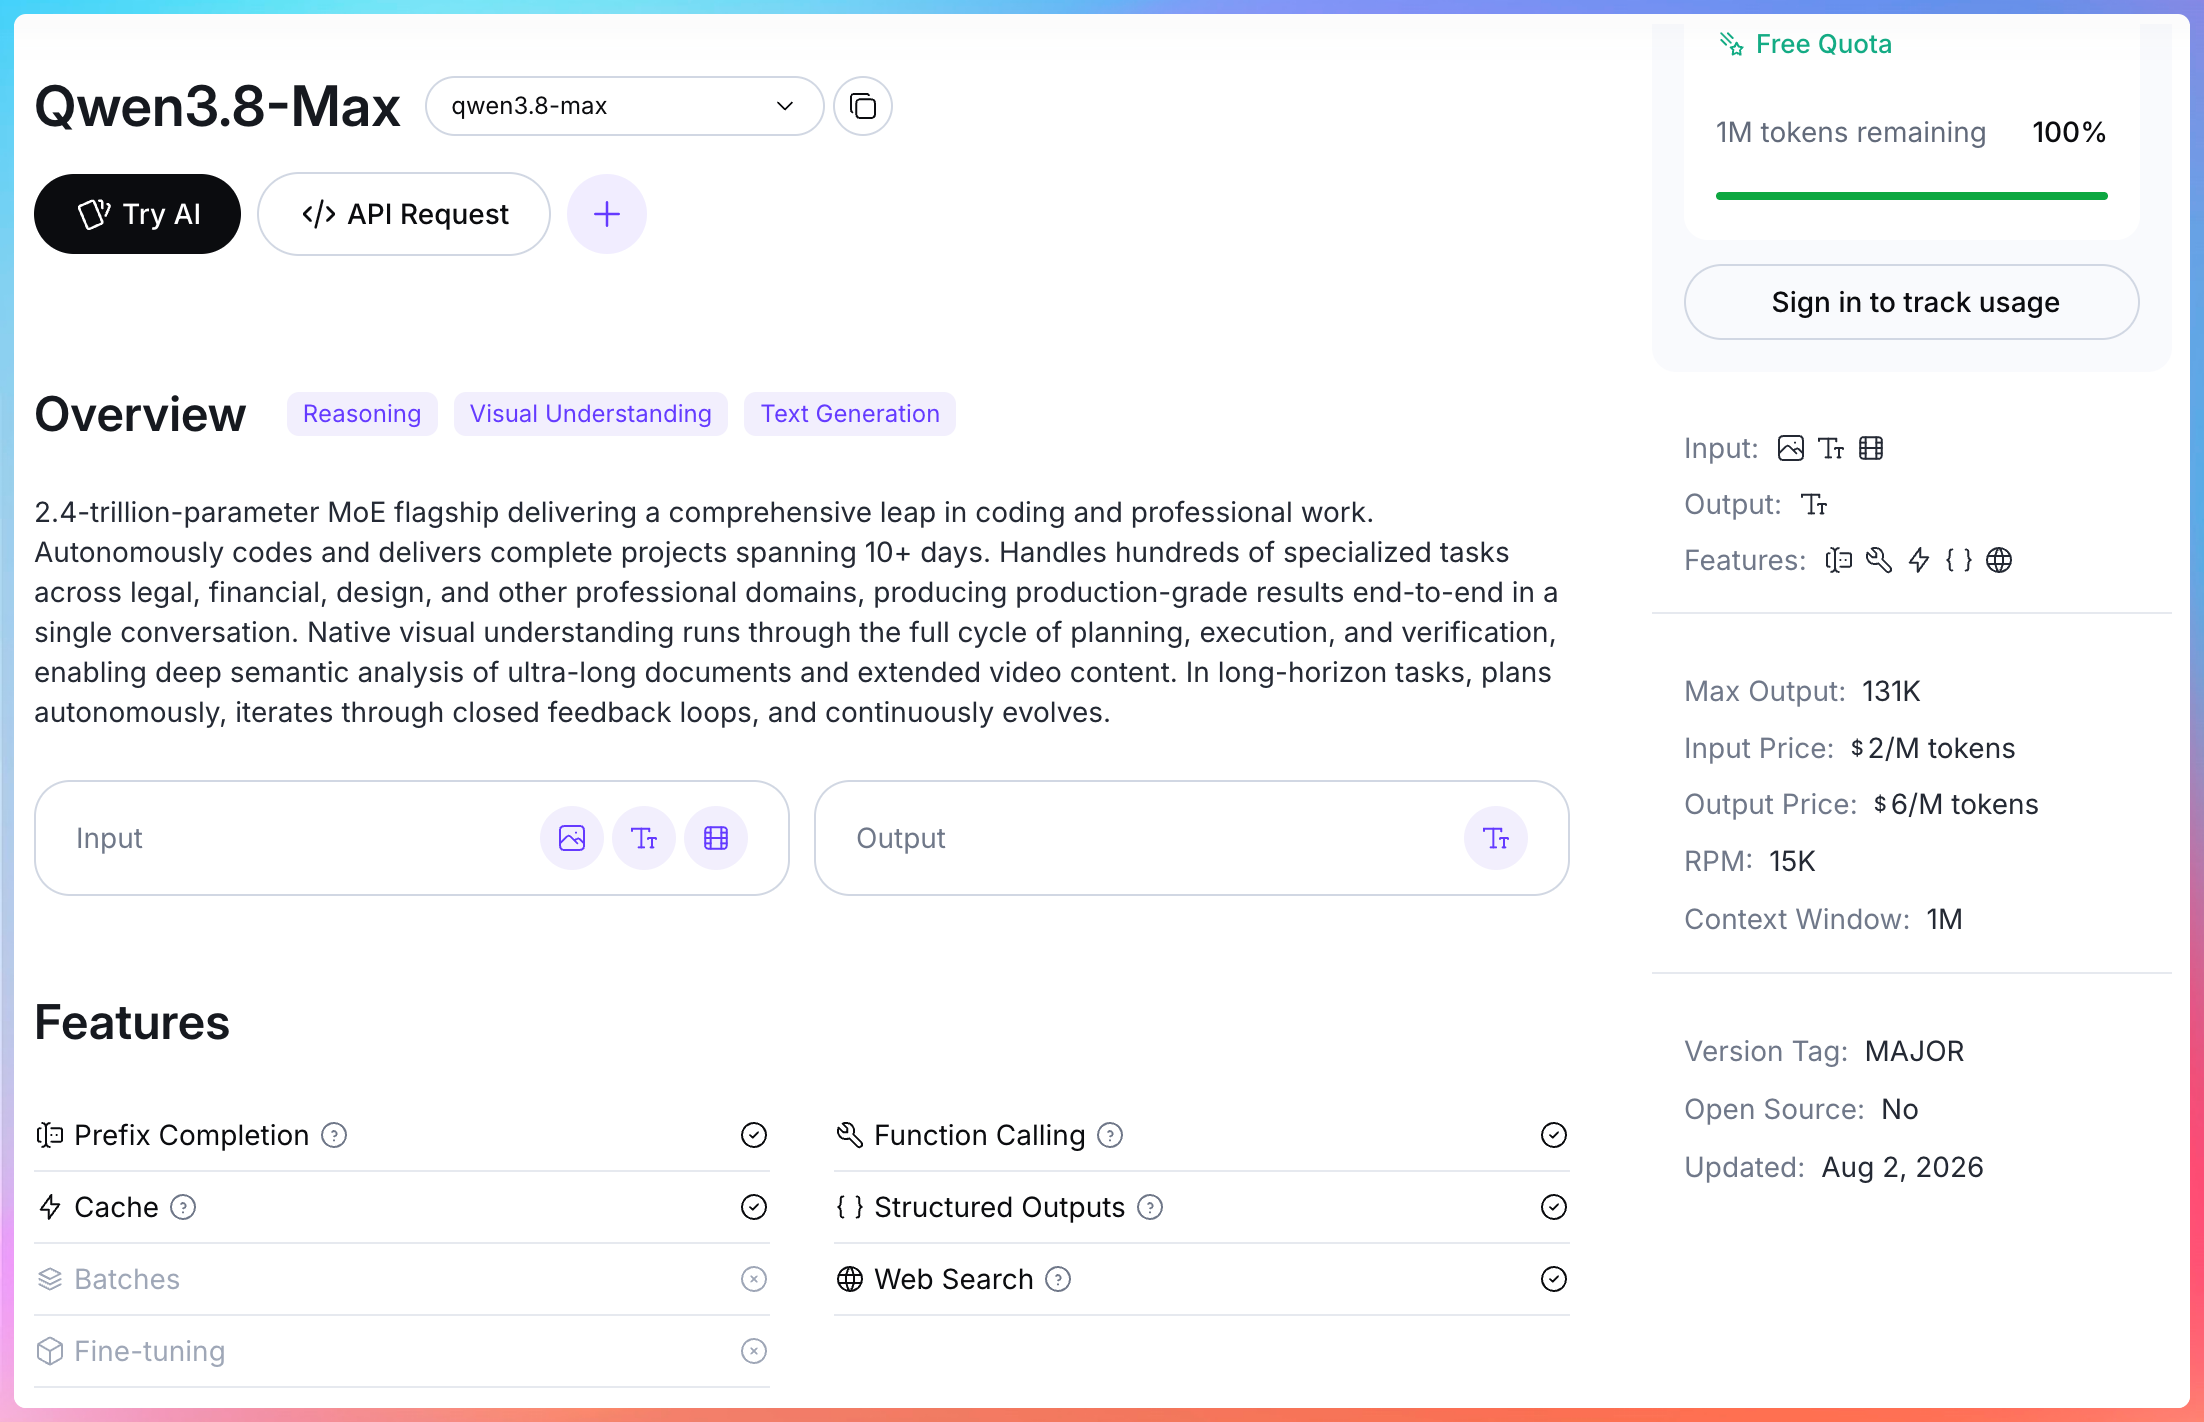Click the Max Output value '131K'
Viewport: 2204px width, 1422px height.
pyautogui.click(x=1891, y=691)
